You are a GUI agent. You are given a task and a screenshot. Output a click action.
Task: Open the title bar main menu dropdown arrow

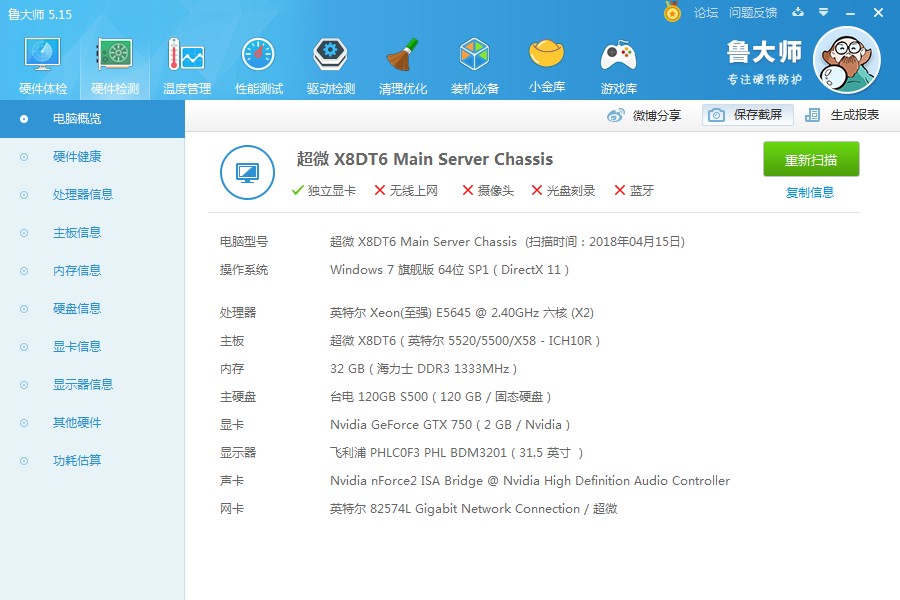(823, 12)
